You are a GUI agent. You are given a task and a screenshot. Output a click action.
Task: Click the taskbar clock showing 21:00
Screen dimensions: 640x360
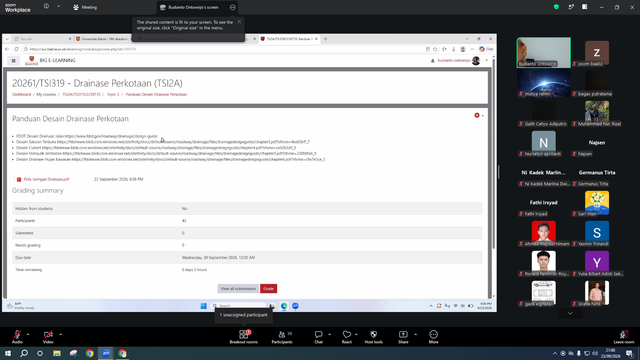610,353
